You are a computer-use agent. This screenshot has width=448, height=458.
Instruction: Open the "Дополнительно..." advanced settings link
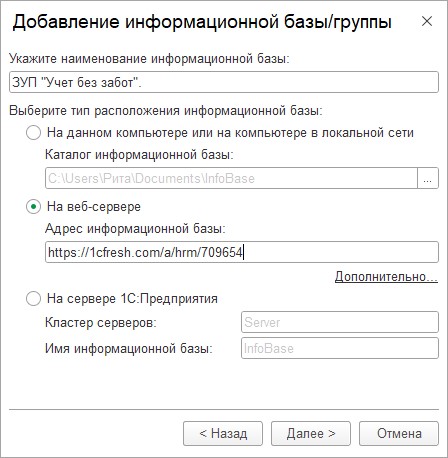[386, 277]
